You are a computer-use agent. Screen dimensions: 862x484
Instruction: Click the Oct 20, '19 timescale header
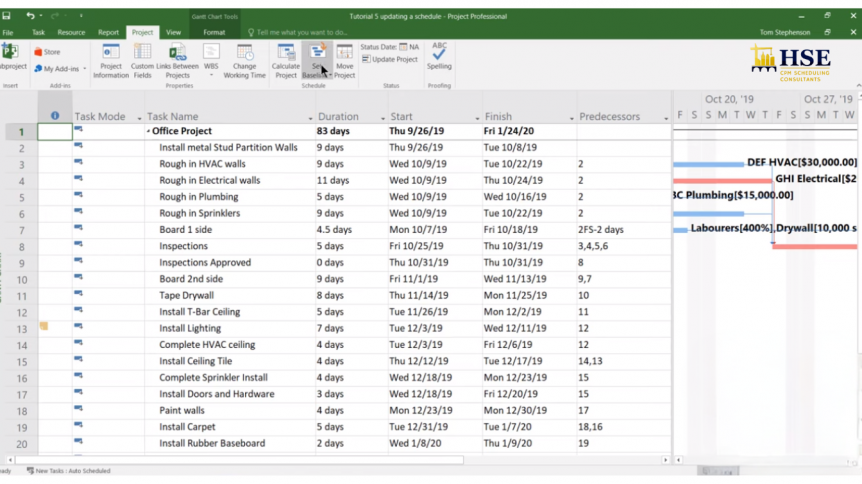pyautogui.click(x=730, y=100)
